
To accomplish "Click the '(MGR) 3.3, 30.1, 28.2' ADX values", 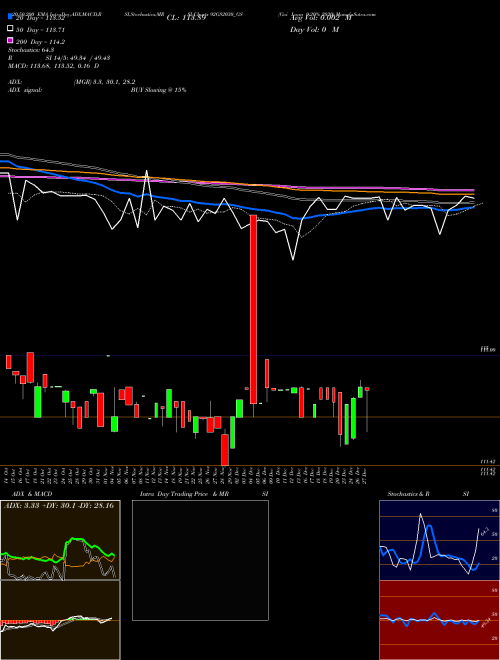I will coord(104,82).
